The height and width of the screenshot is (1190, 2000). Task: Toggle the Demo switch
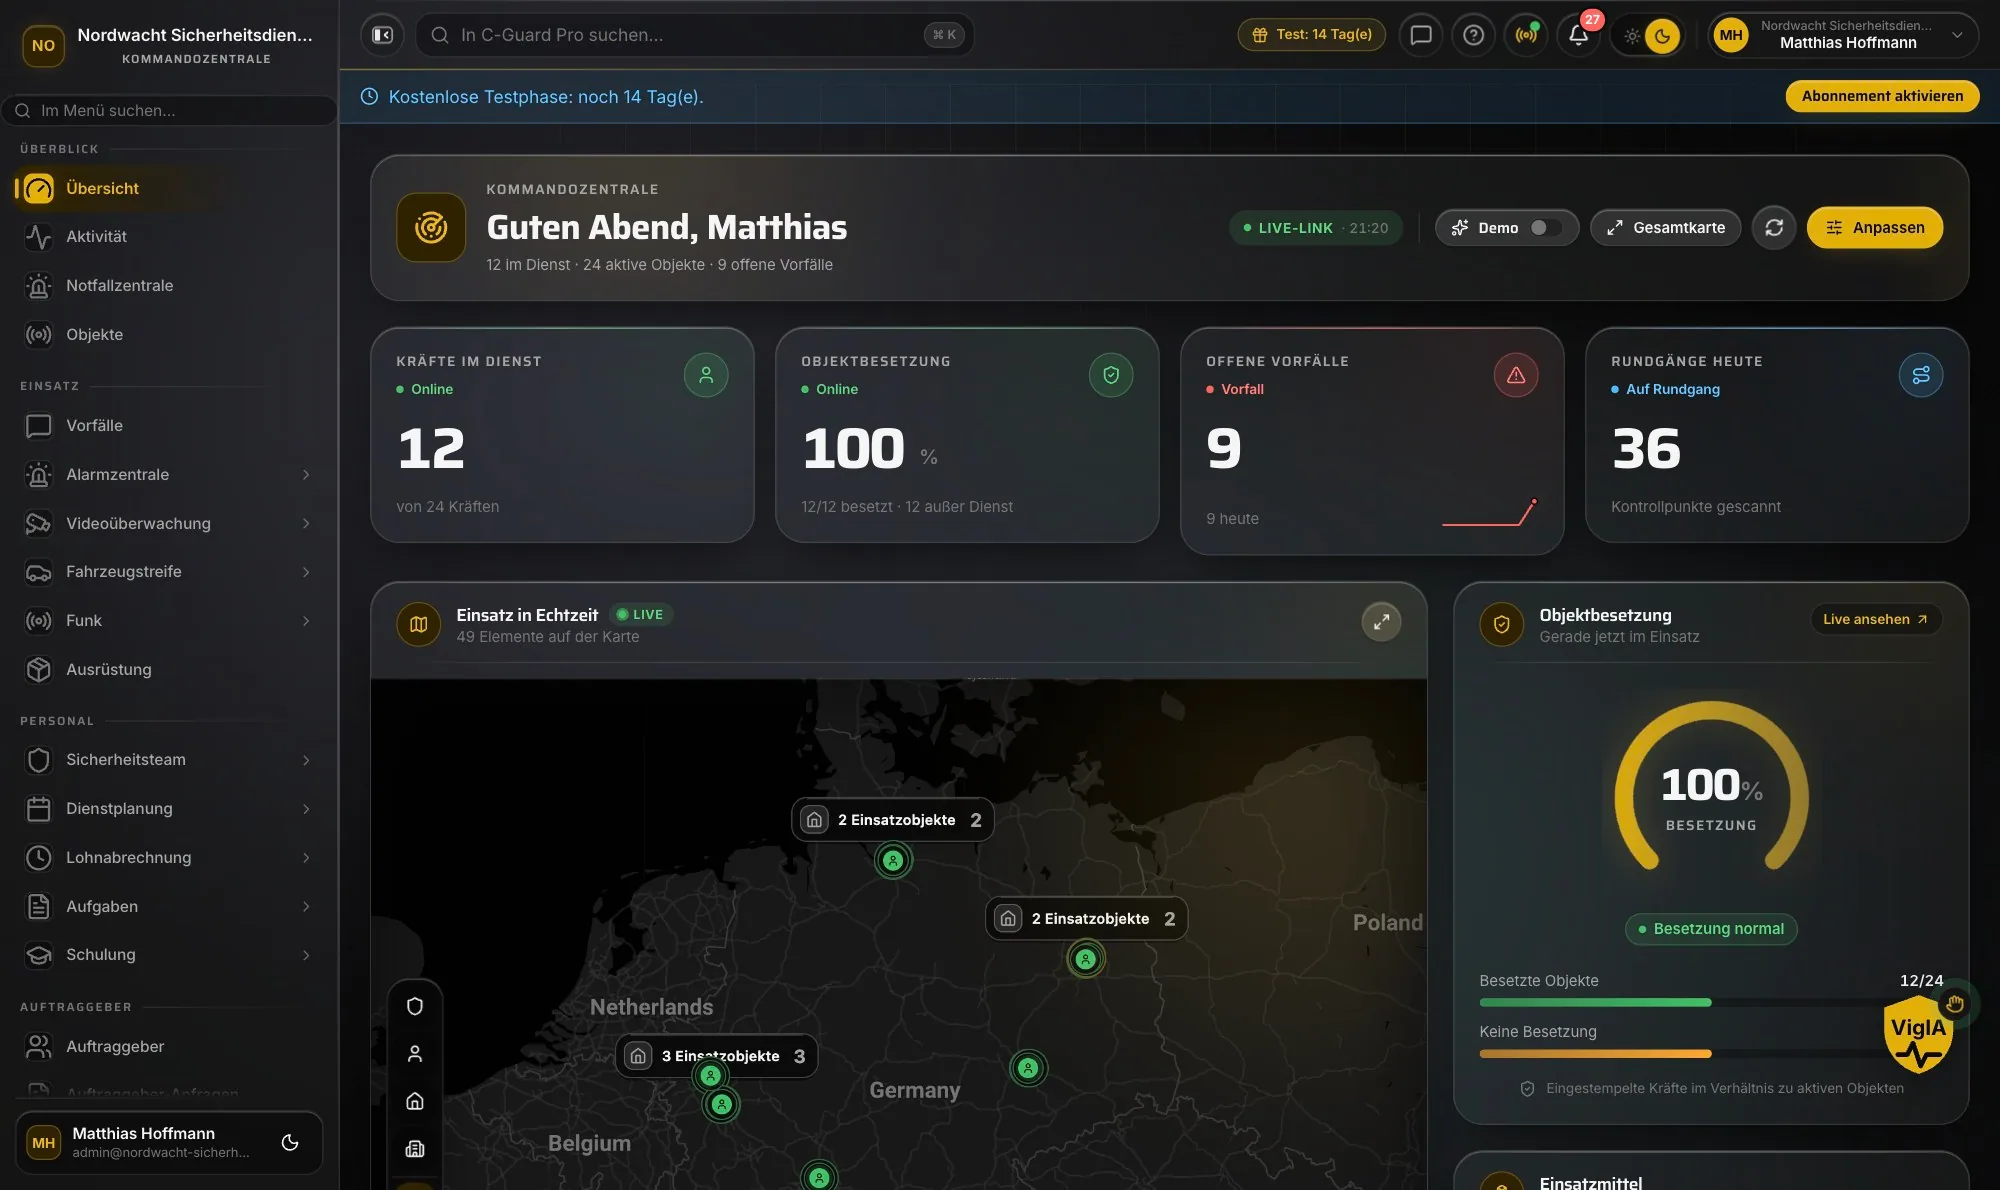coord(1545,228)
